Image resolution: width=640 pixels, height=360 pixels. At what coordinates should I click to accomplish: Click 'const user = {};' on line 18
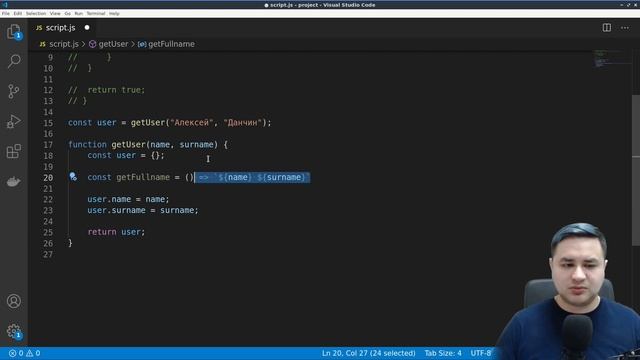126,156
